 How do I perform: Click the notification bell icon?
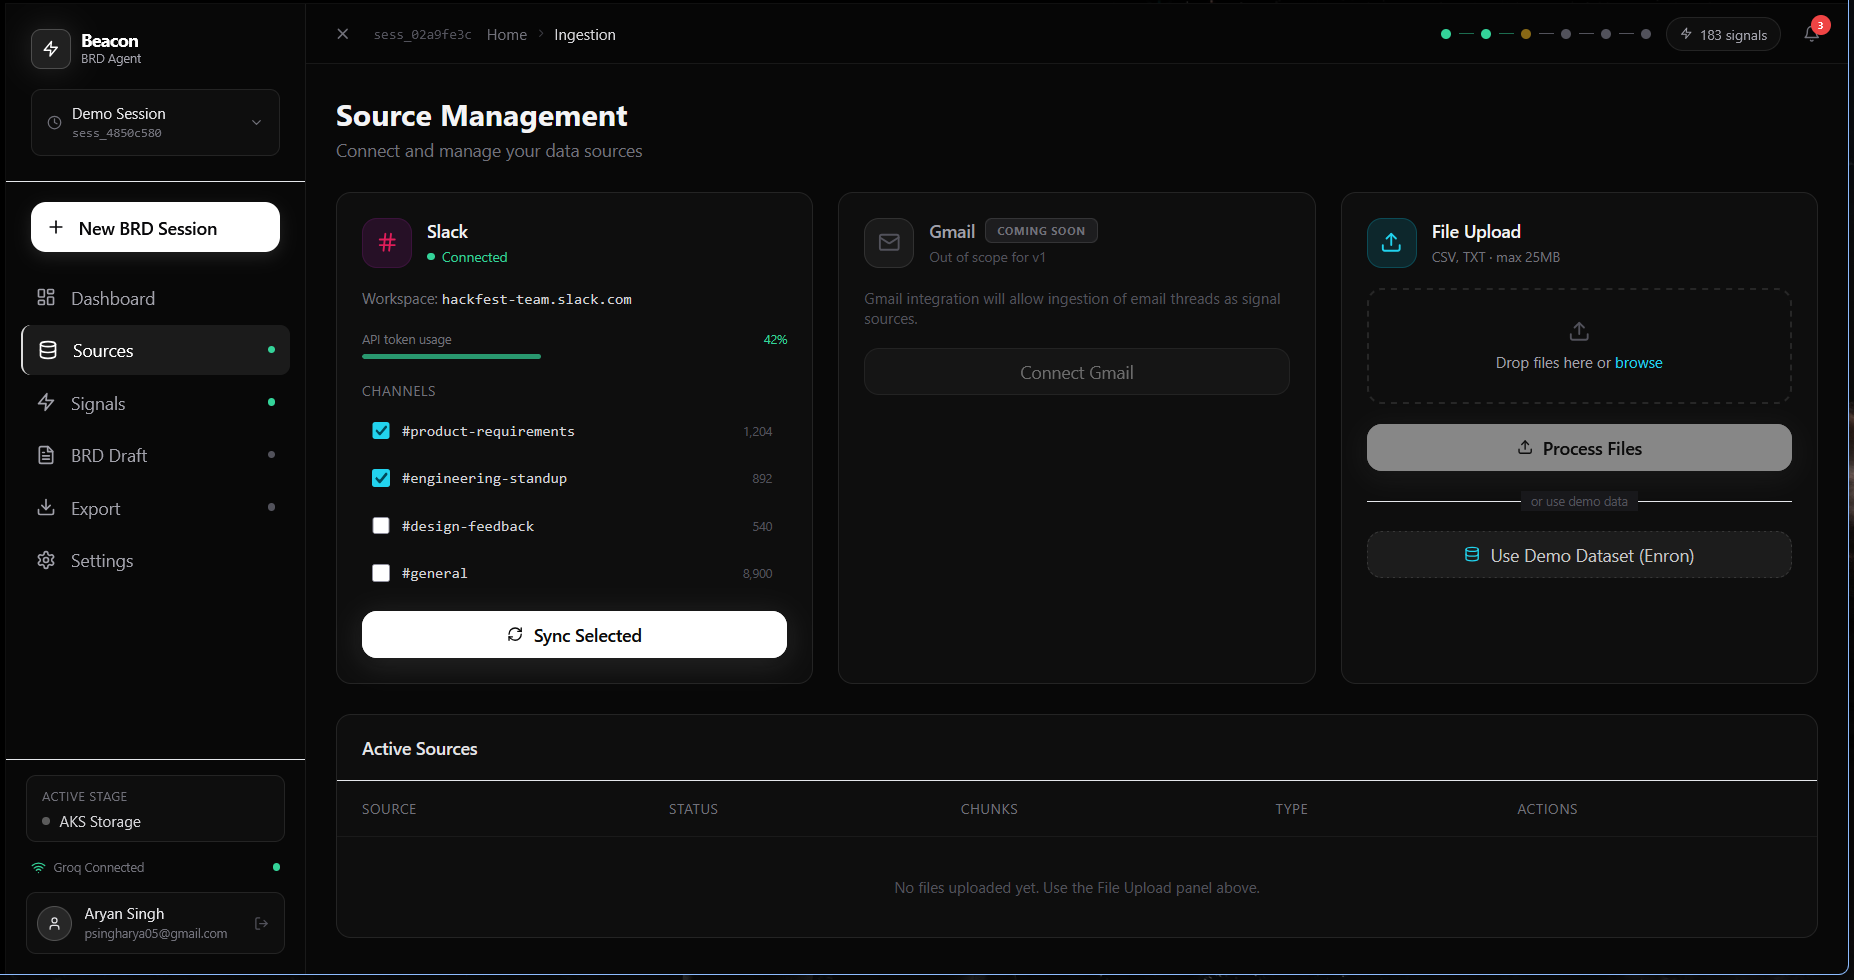click(x=1811, y=34)
